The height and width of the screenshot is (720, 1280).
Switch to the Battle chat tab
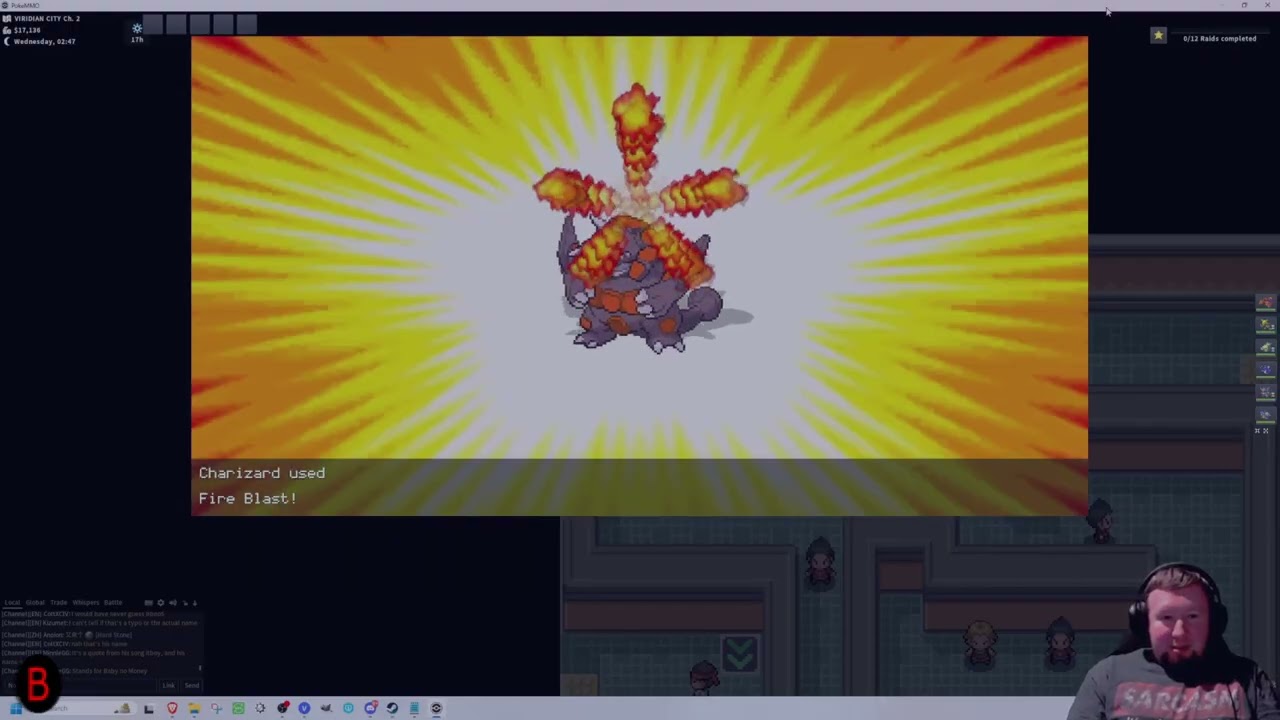click(113, 602)
